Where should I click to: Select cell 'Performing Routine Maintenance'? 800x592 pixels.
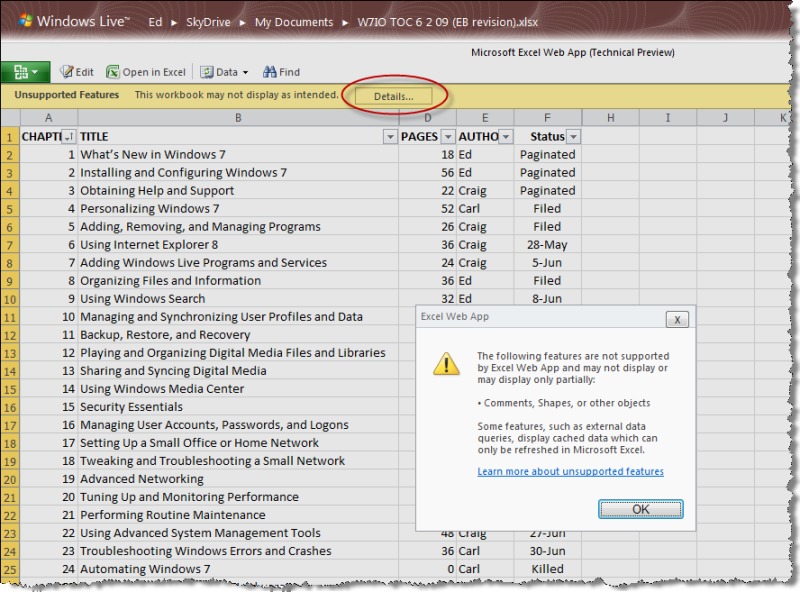[x=238, y=515]
